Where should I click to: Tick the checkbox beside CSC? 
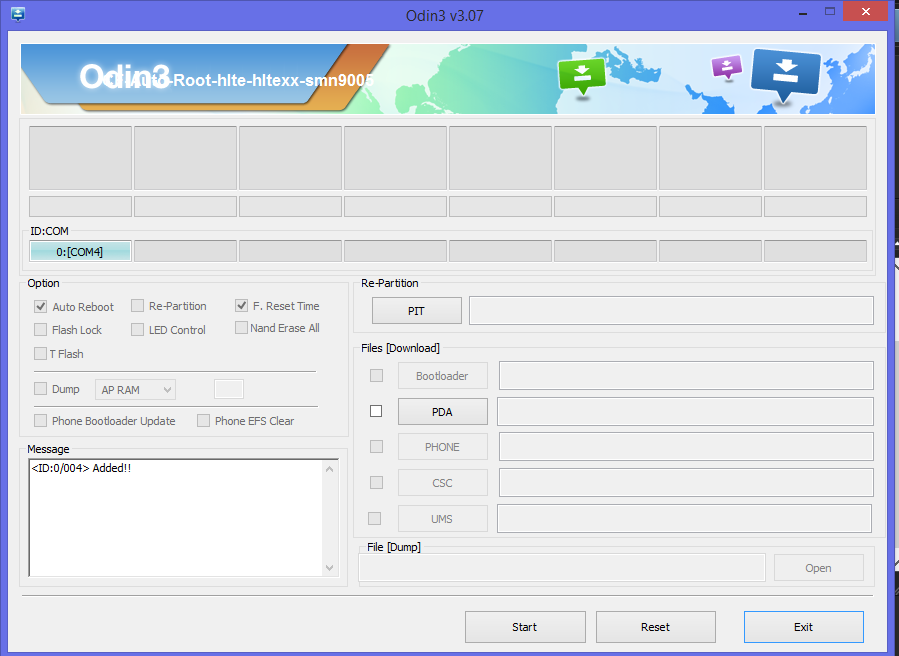pos(376,483)
